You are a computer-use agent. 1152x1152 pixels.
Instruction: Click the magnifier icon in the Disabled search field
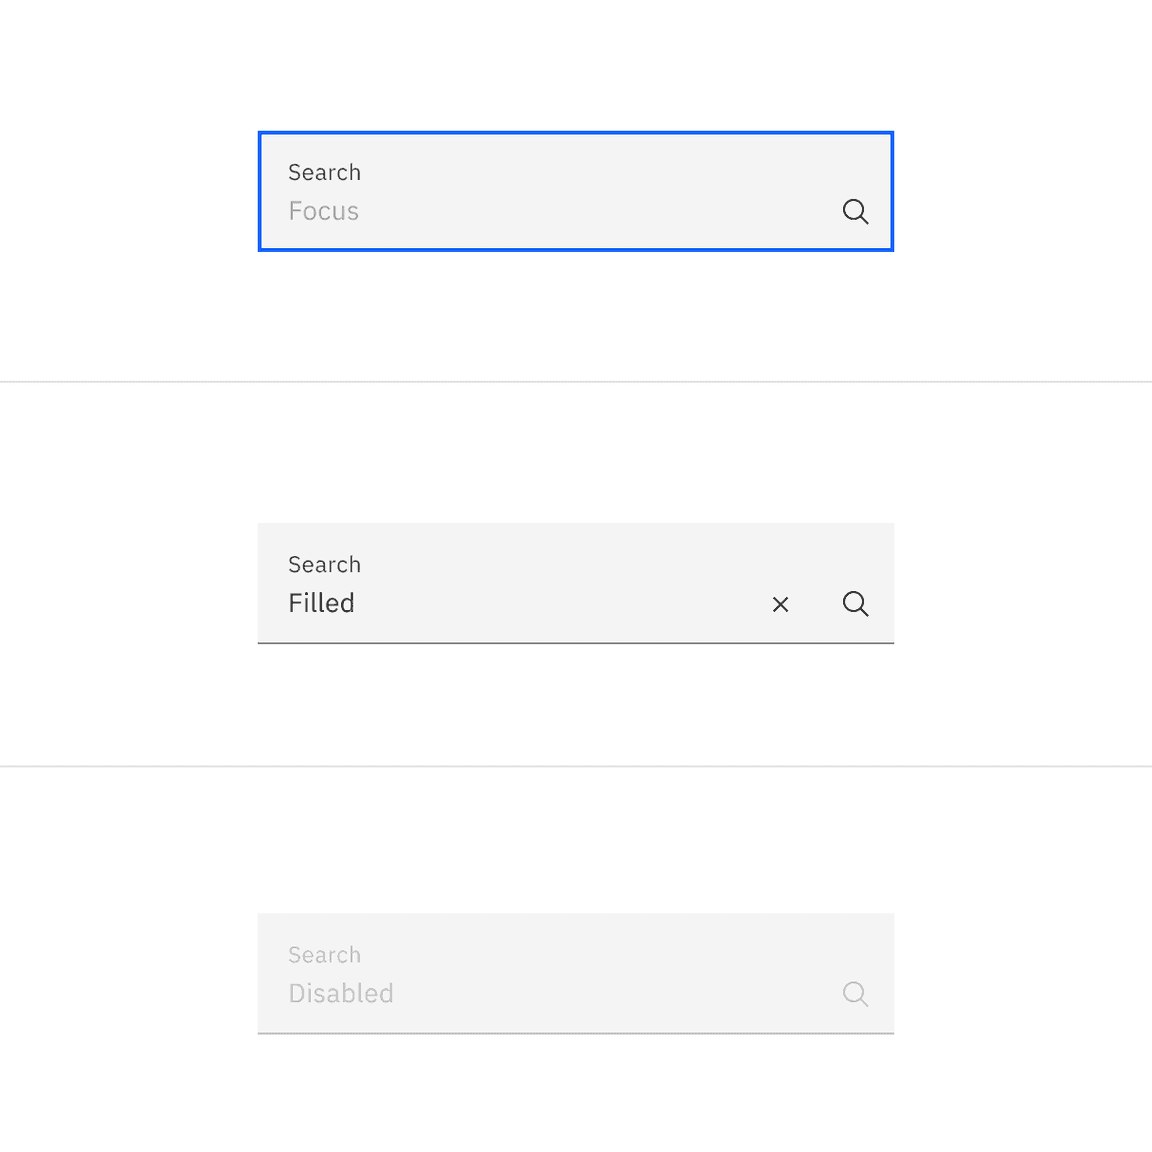point(856,994)
